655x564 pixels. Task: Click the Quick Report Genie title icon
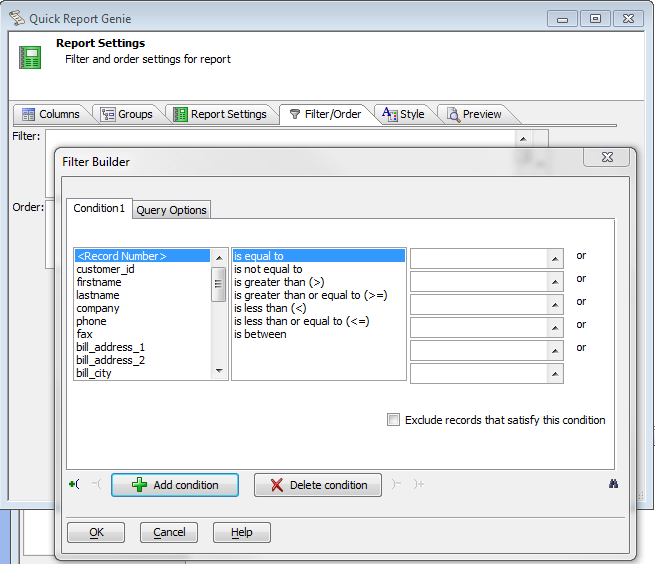(17, 18)
